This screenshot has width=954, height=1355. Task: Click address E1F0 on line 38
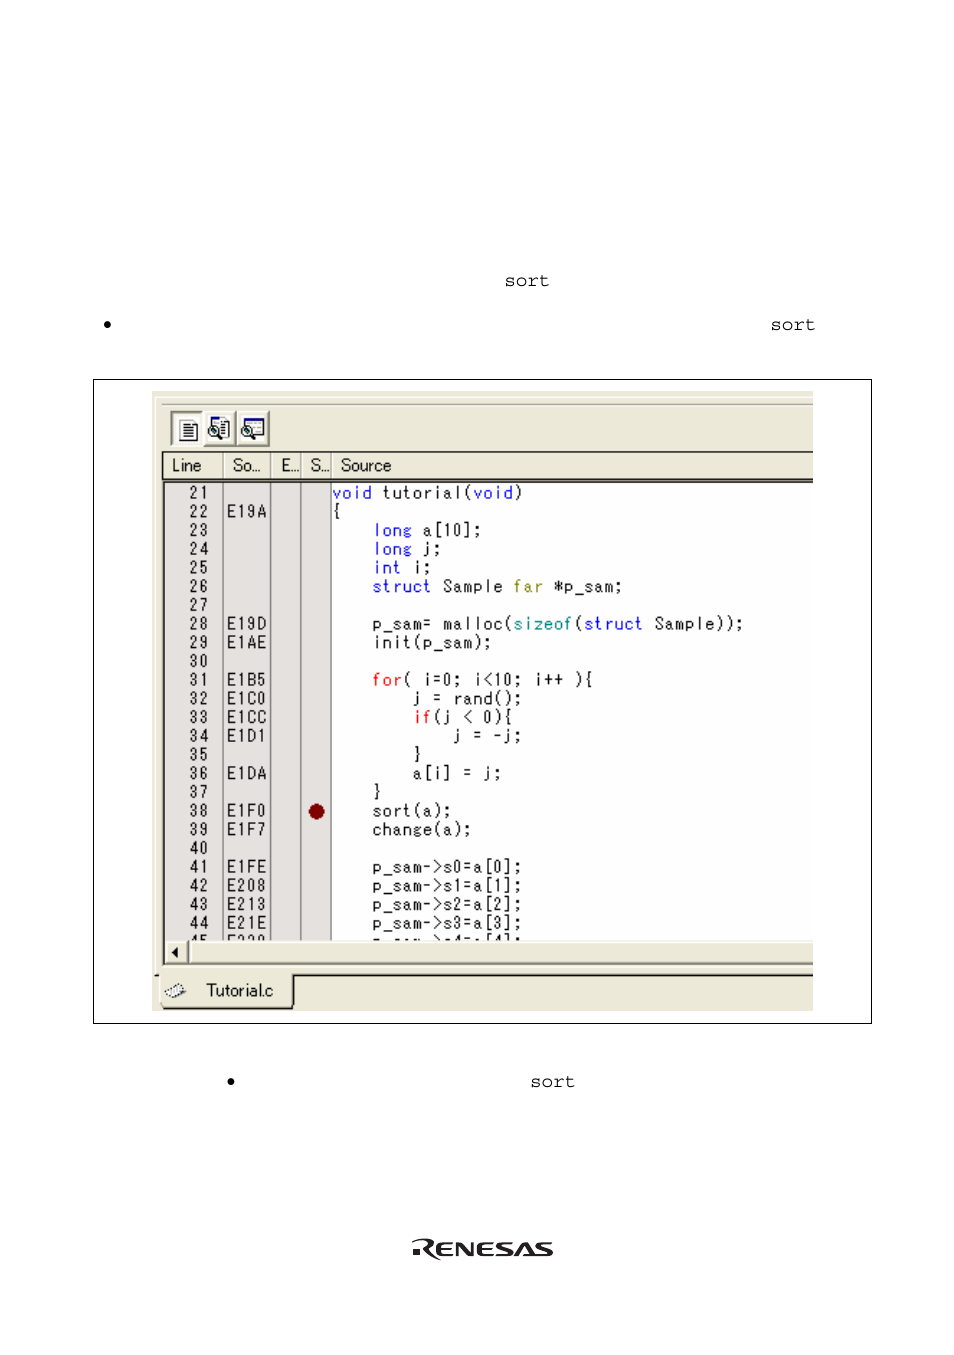pyautogui.click(x=247, y=811)
